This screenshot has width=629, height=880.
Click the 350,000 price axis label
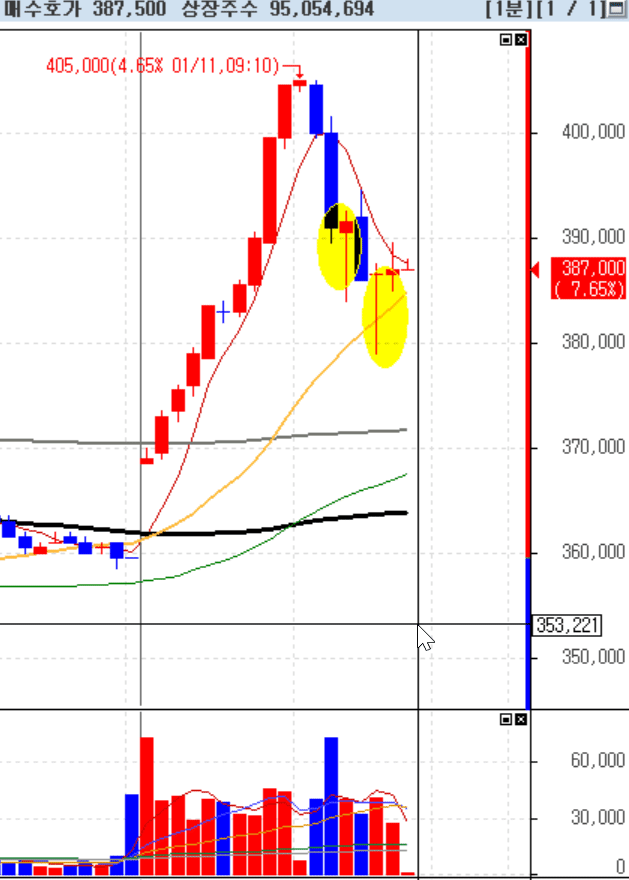click(593, 657)
